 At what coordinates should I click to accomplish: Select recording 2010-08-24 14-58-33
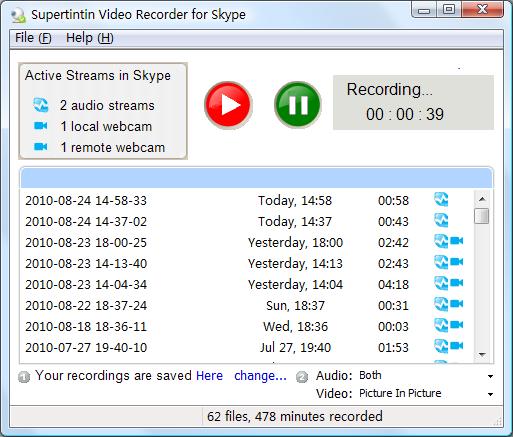[247, 200]
